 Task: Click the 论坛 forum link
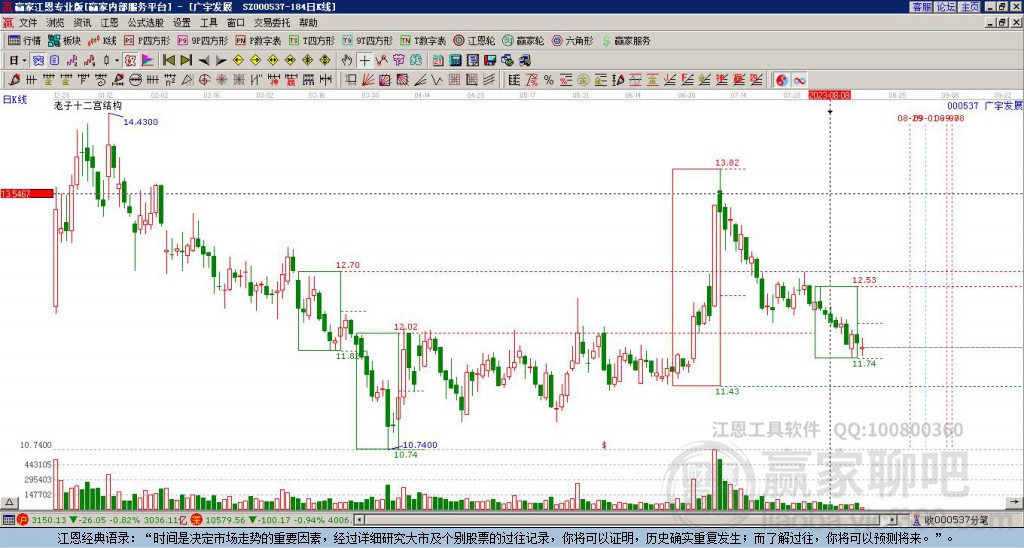(945, 7)
